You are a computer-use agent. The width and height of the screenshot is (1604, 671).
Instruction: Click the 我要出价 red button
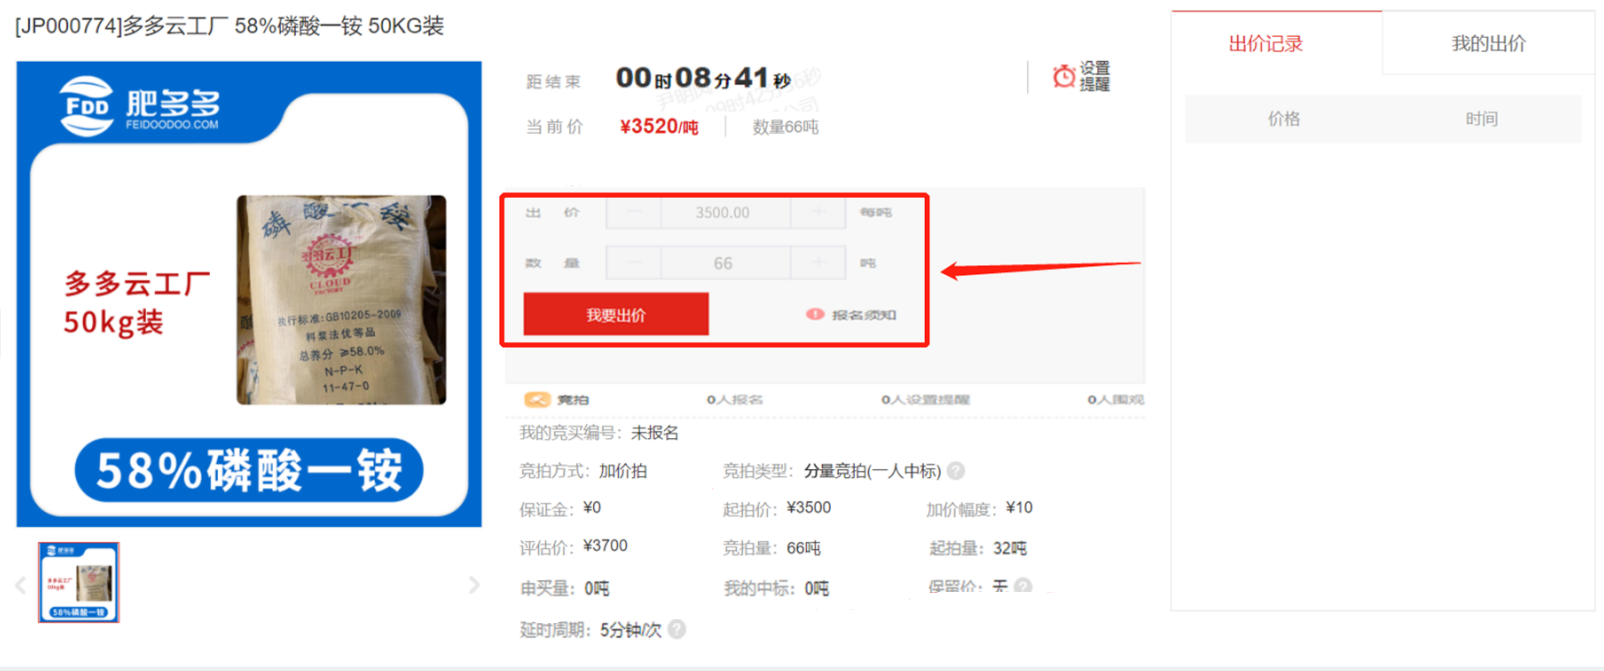coord(616,315)
